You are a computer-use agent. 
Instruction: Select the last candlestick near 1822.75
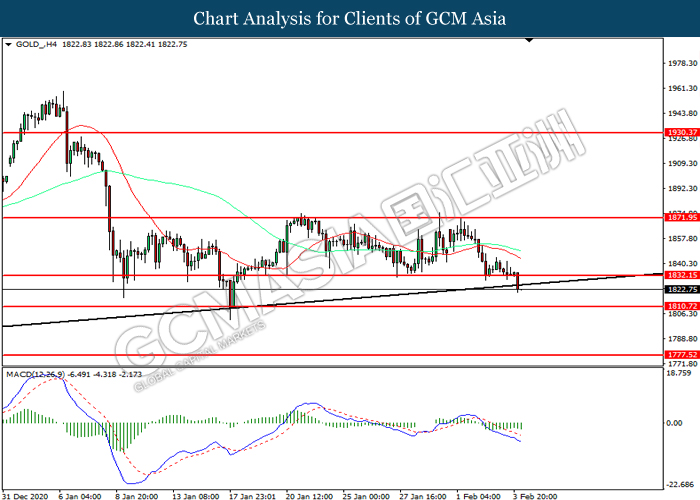pyautogui.click(x=518, y=281)
